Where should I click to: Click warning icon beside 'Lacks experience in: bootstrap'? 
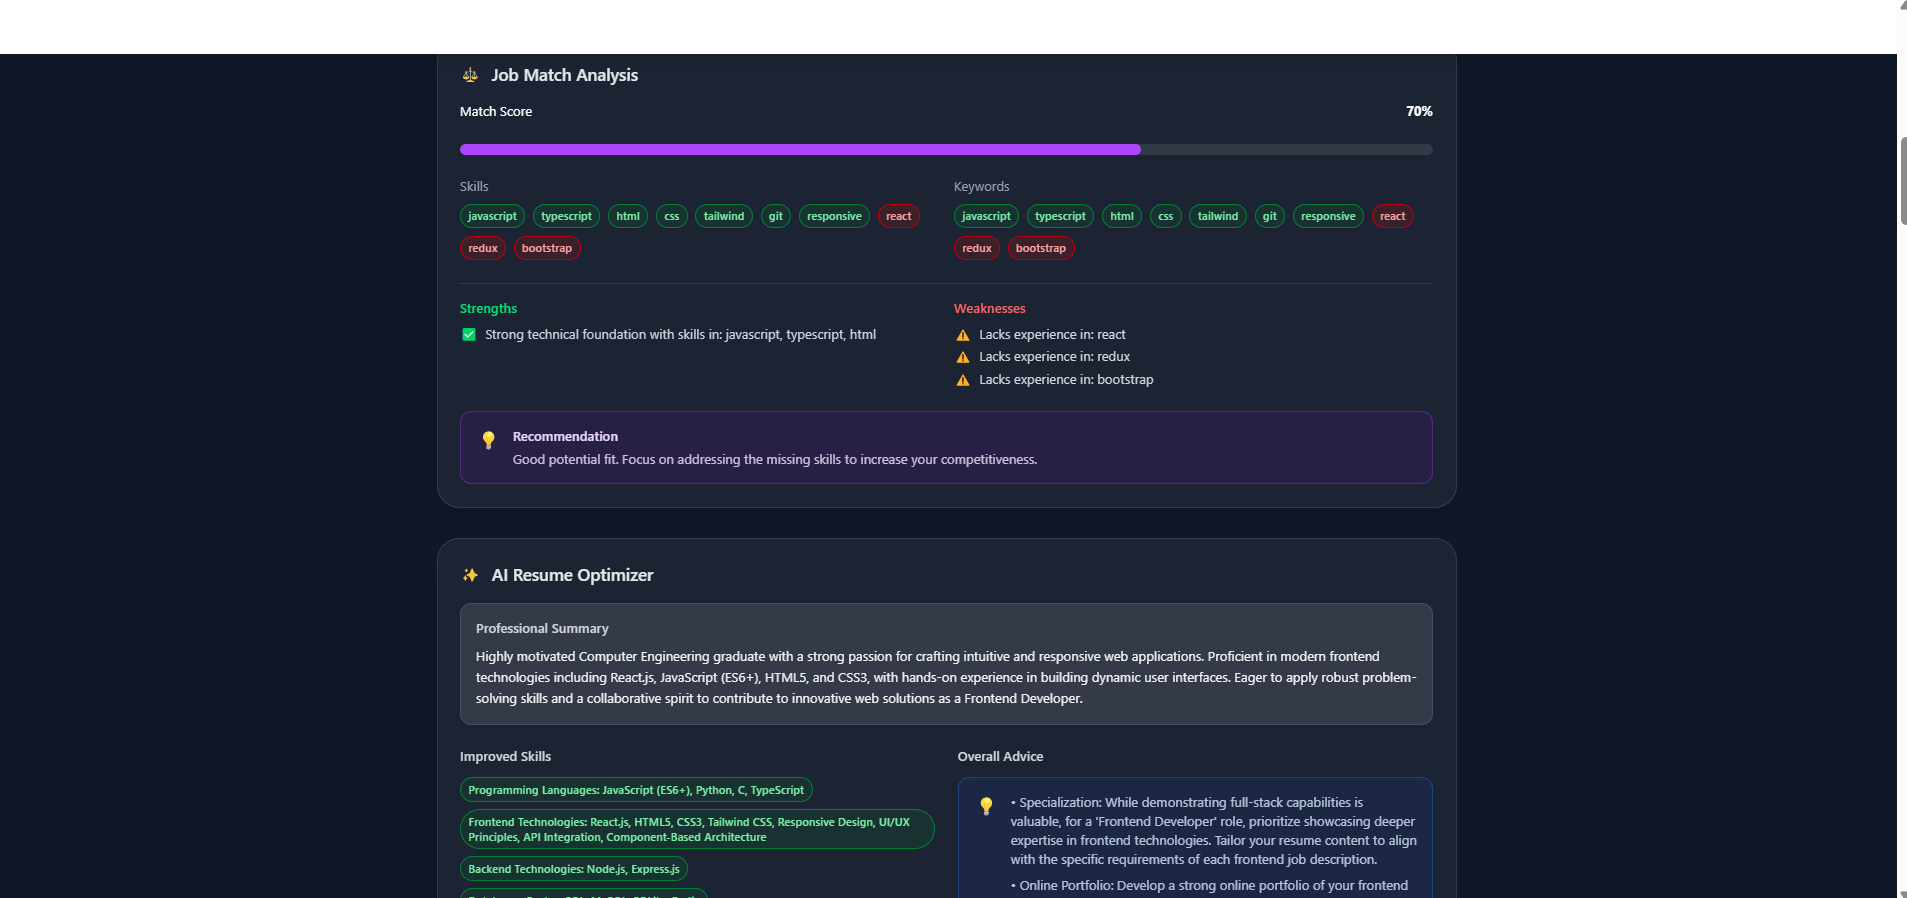point(963,380)
